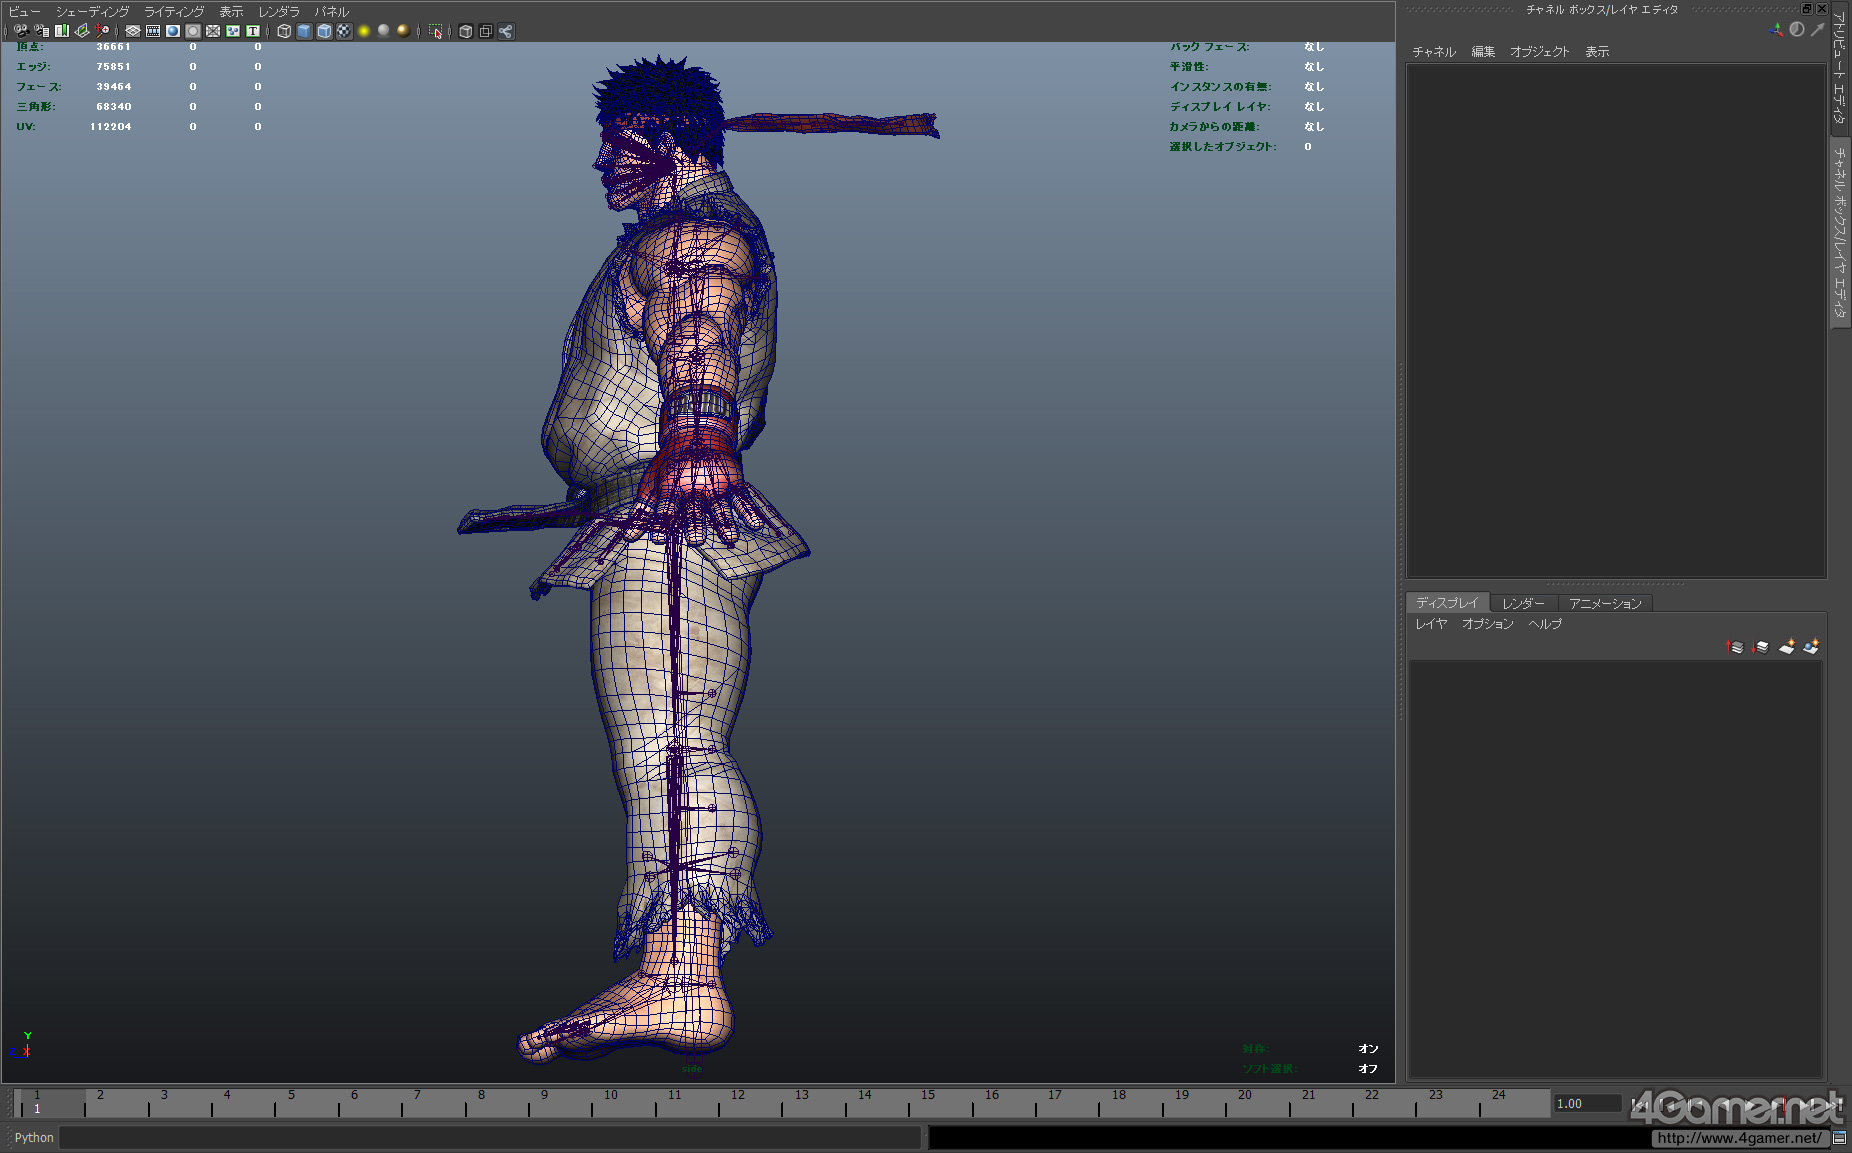Switch to the レンダー layer tab

1523,603
